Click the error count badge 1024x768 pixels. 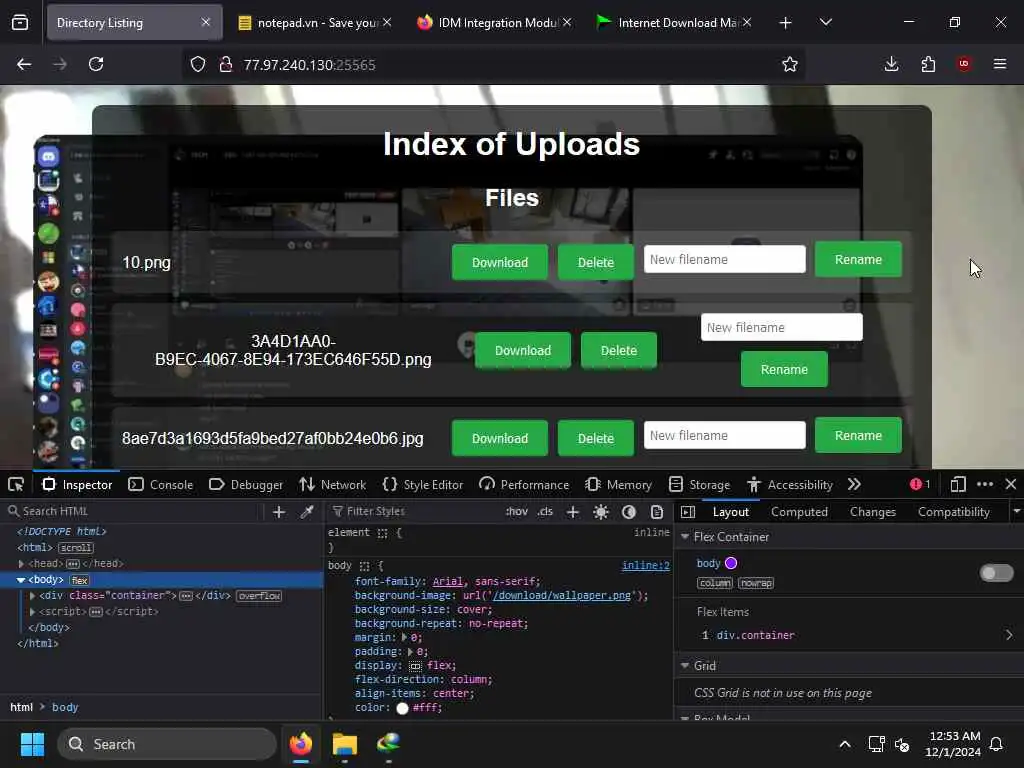[x=920, y=485]
